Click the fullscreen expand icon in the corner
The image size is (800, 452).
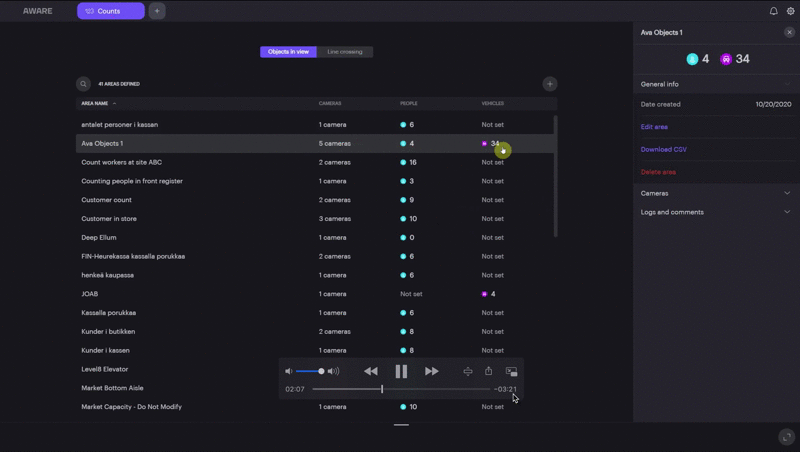pyautogui.click(x=787, y=437)
